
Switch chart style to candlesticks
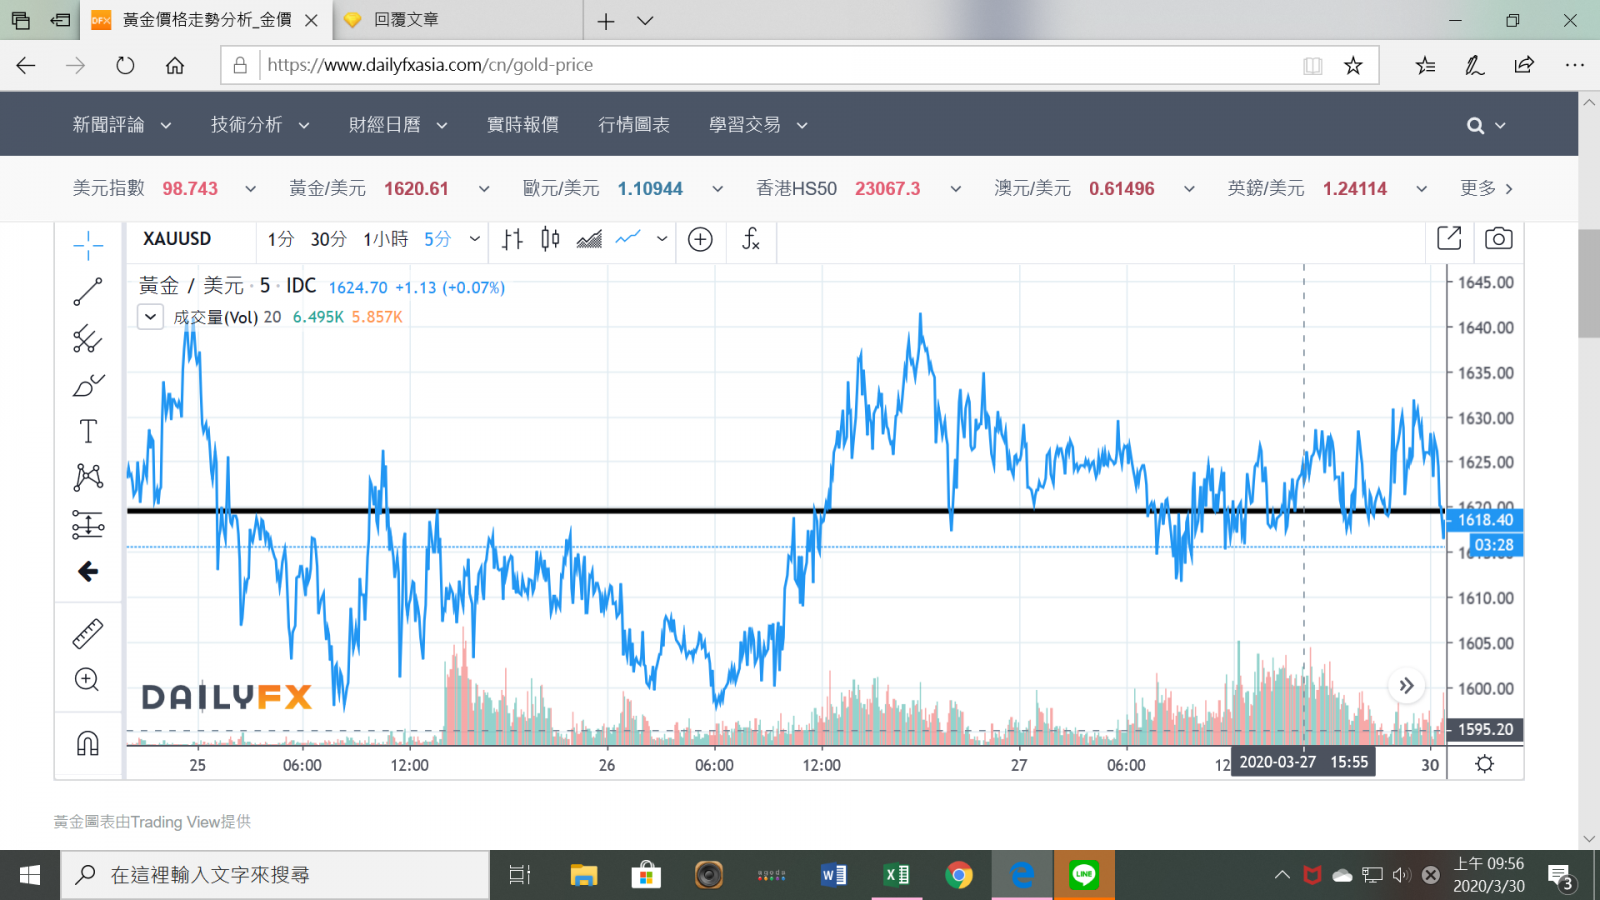550,239
